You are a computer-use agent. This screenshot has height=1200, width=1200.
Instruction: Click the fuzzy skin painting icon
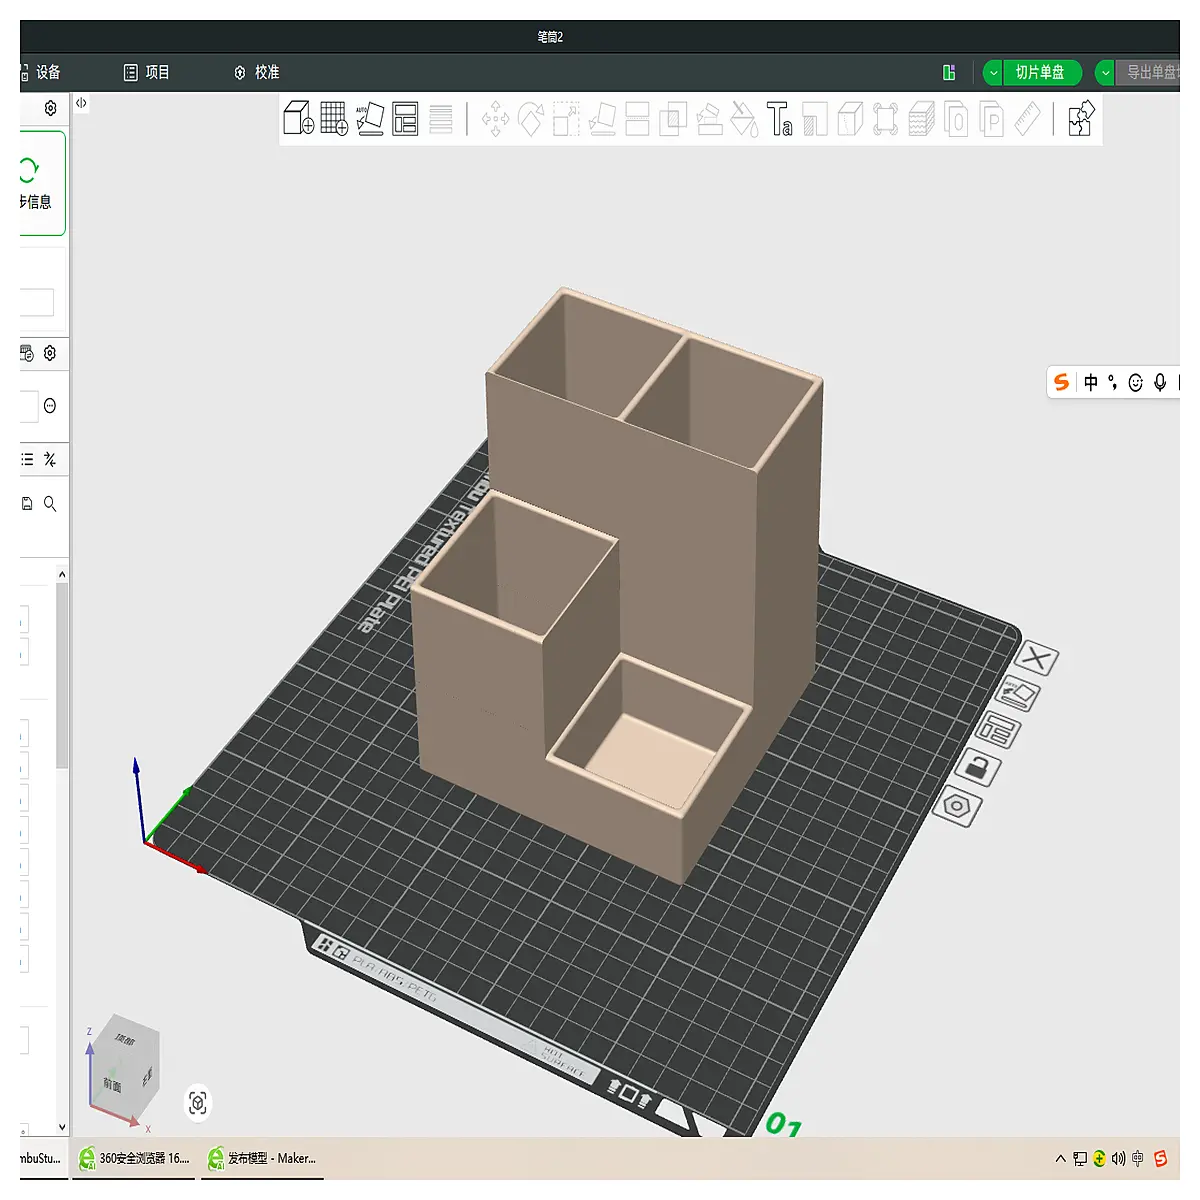pos(921,119)
